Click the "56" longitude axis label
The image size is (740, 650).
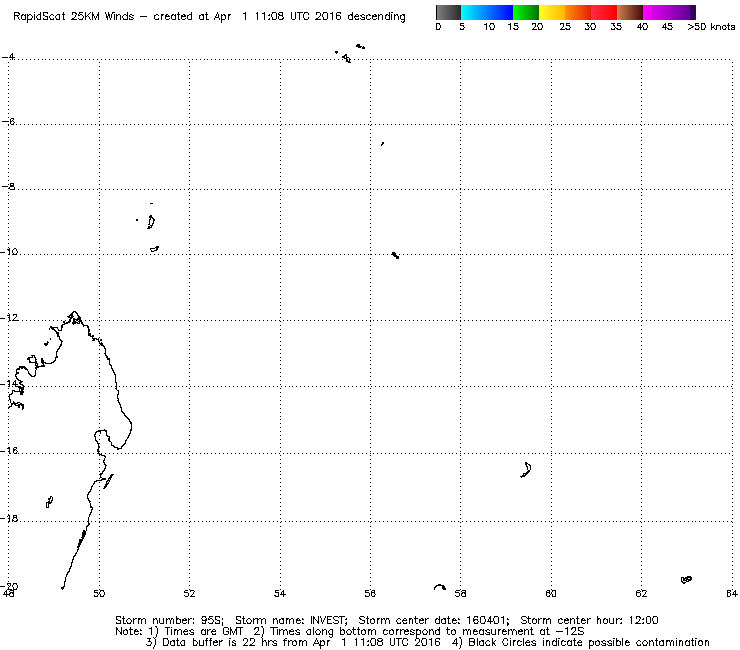point(370,594)
